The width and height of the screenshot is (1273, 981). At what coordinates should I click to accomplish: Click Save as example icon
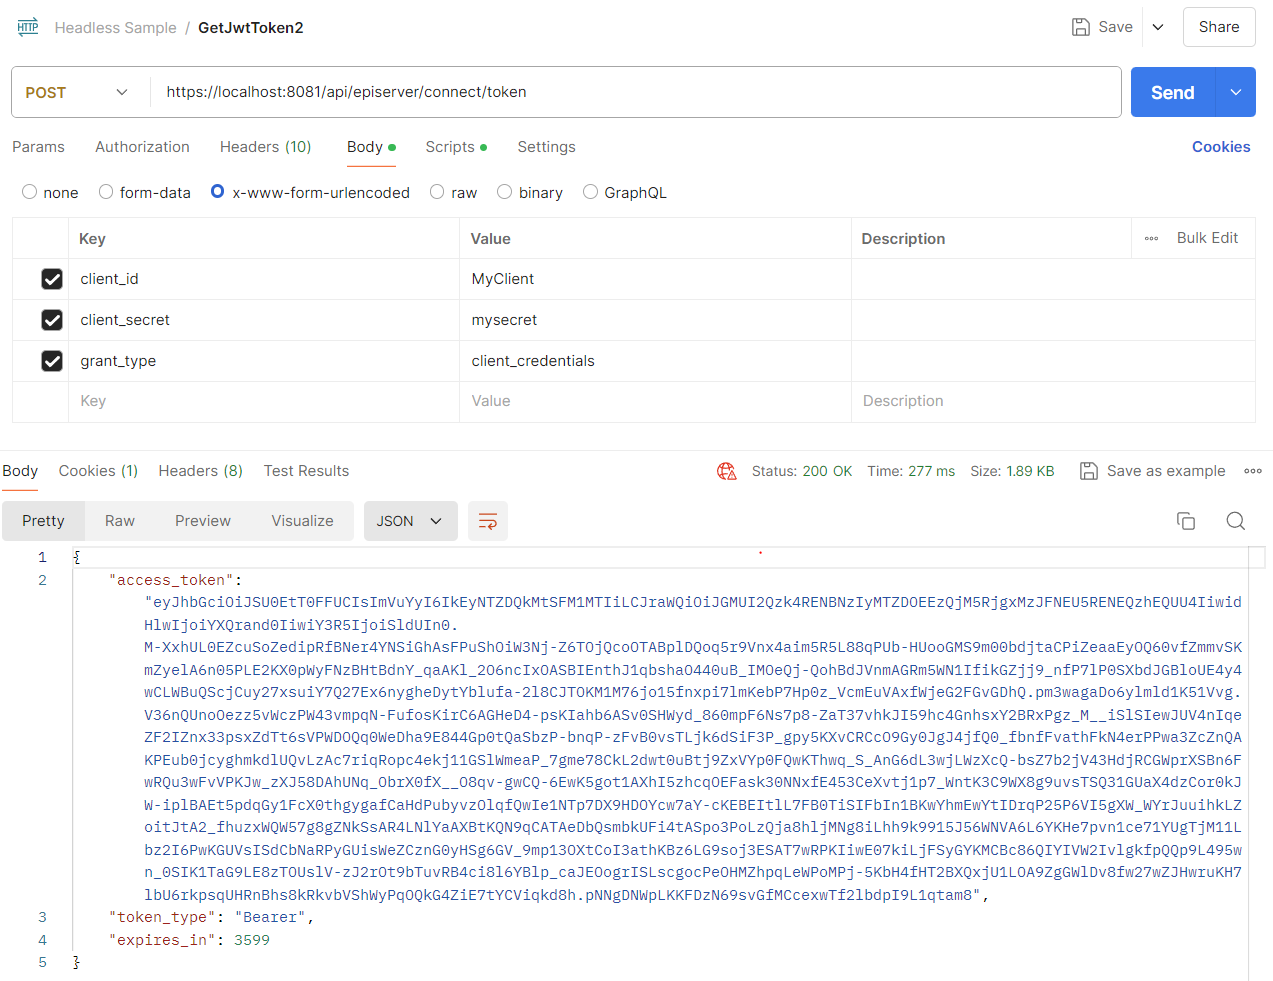1089,471
